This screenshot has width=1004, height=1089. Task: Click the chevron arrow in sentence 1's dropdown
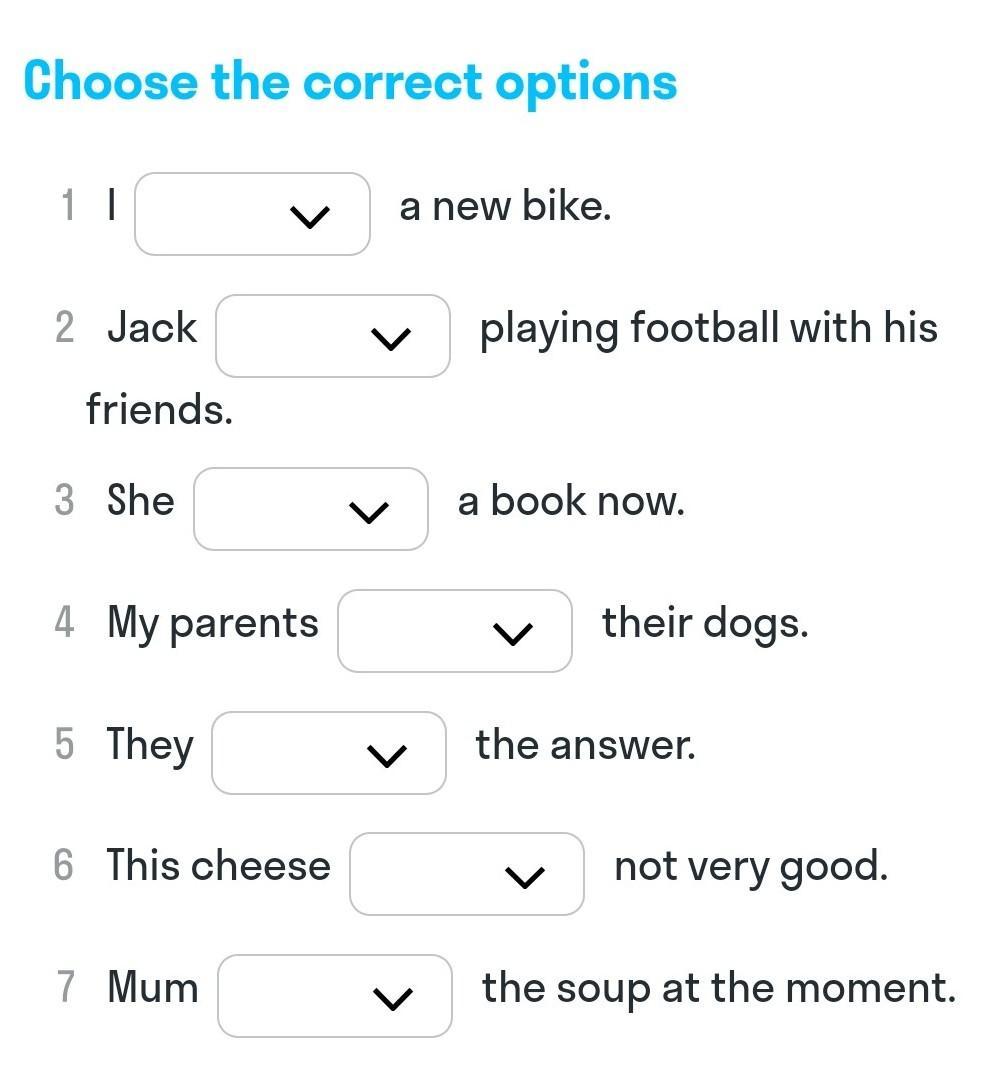click(309, 216)
